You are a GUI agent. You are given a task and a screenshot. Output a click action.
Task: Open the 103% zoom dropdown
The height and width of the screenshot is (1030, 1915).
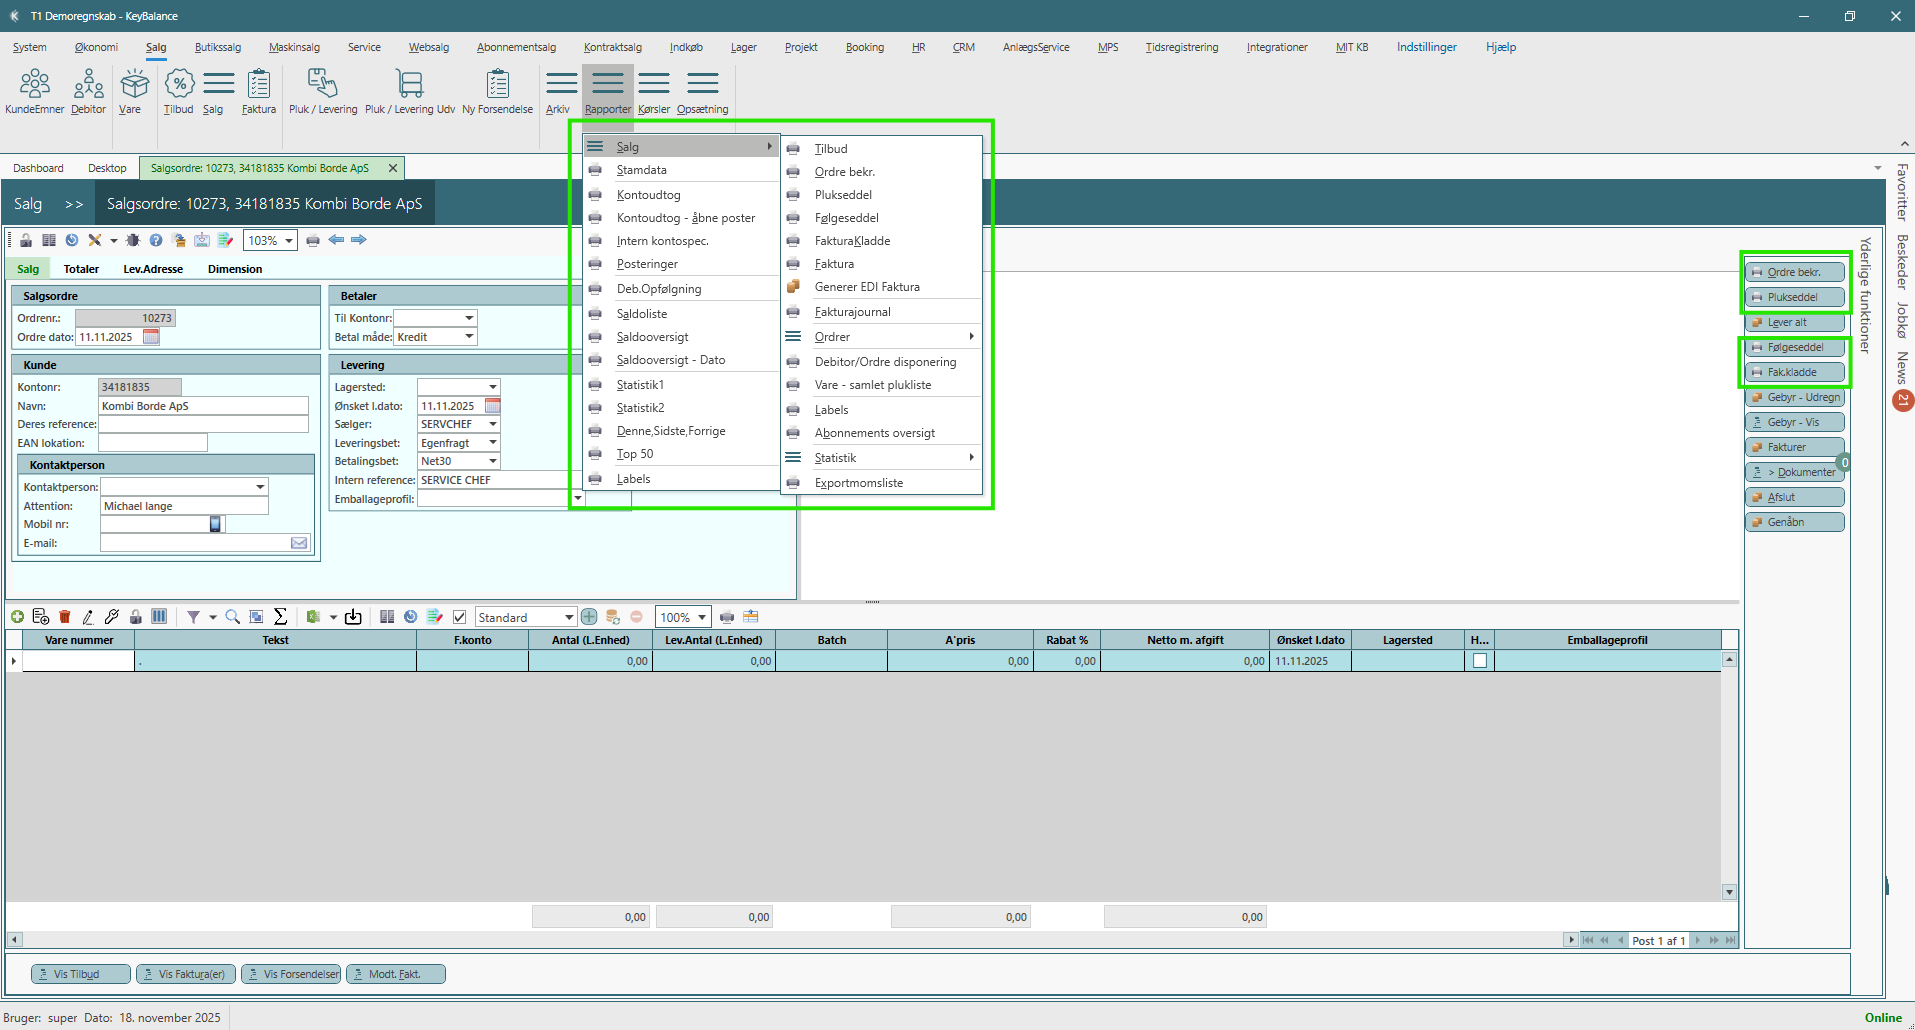pyautogui.click(x=289, y=241)
